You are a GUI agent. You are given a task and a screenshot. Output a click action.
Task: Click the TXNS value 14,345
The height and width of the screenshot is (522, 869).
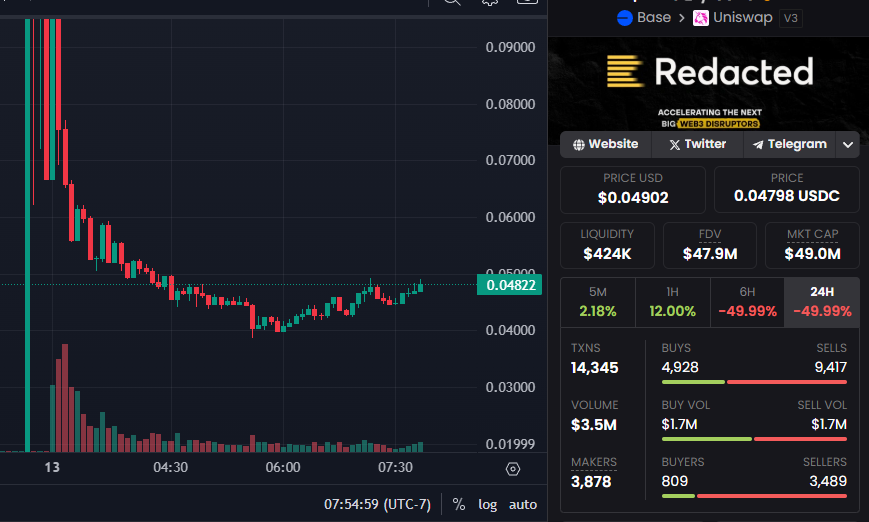tap(595, 368)
